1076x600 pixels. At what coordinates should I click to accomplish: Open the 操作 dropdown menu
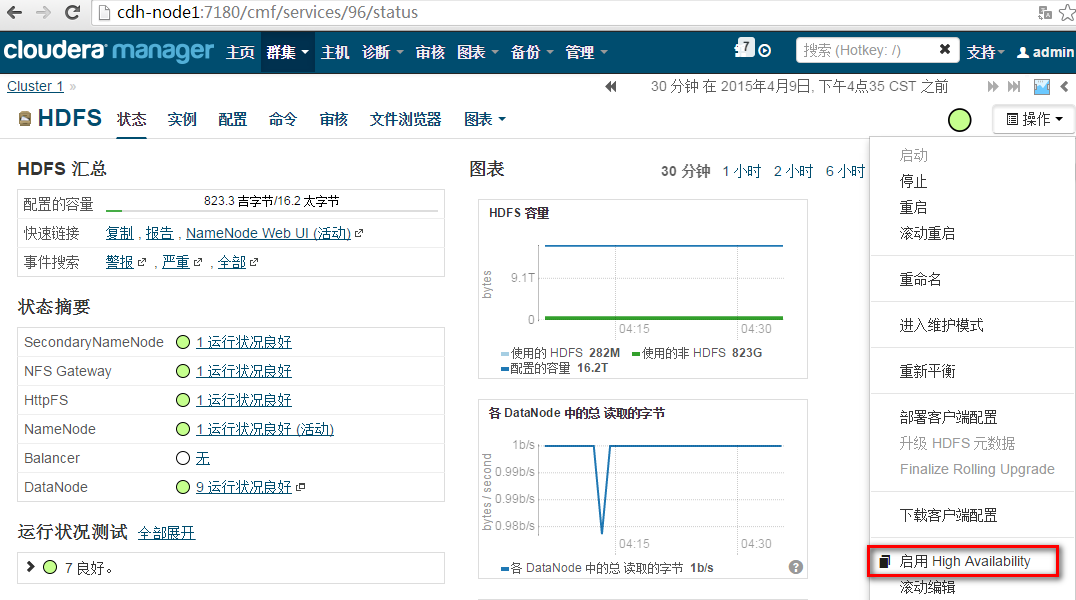pos(1033,118)
